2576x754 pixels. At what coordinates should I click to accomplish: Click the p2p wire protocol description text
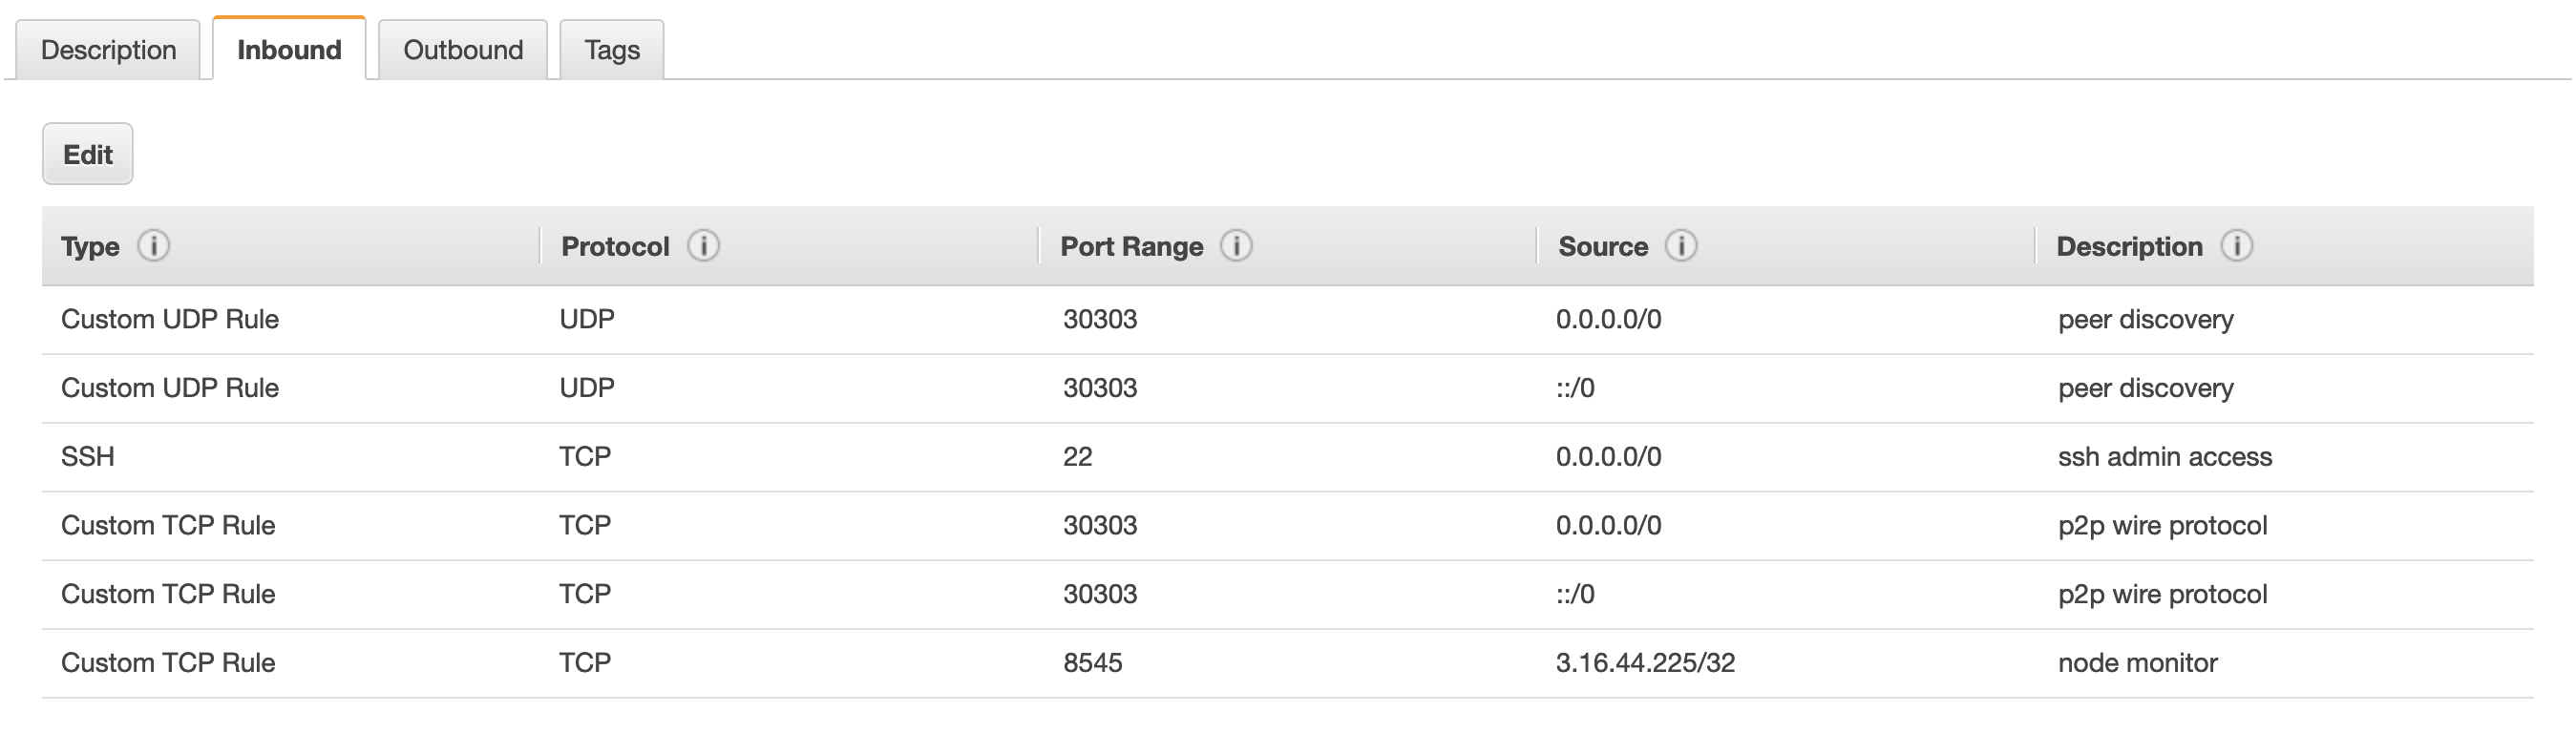[x=2161, y=524]
